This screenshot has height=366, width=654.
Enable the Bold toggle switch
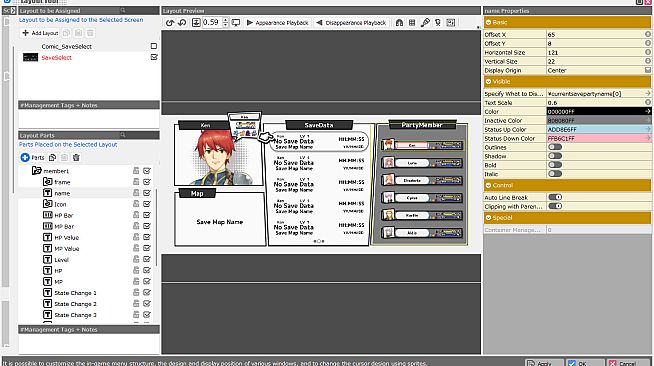click(555, 165)
